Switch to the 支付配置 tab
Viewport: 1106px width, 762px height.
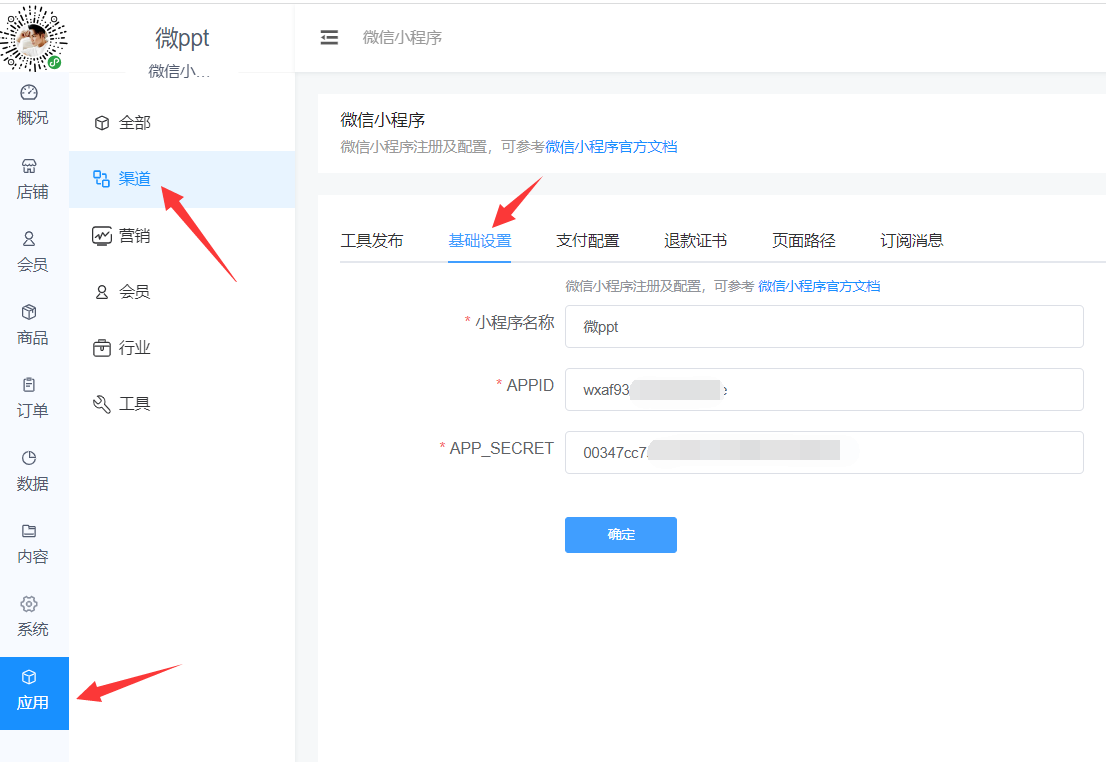[588, 241]
